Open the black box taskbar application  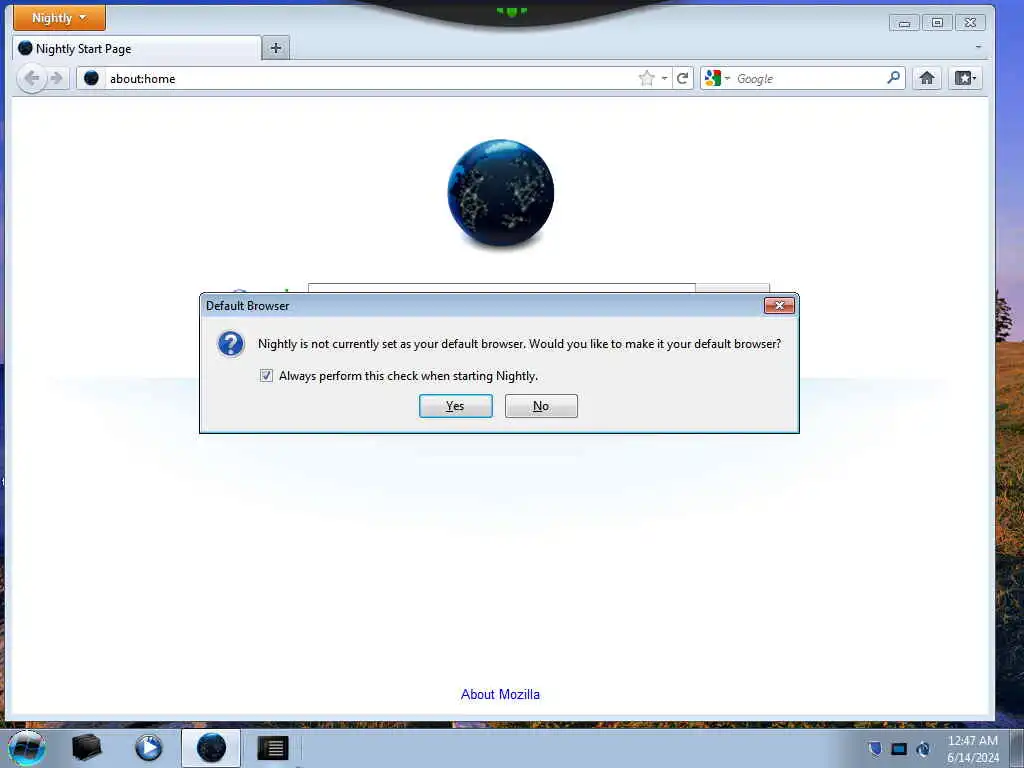click(86, 748)
